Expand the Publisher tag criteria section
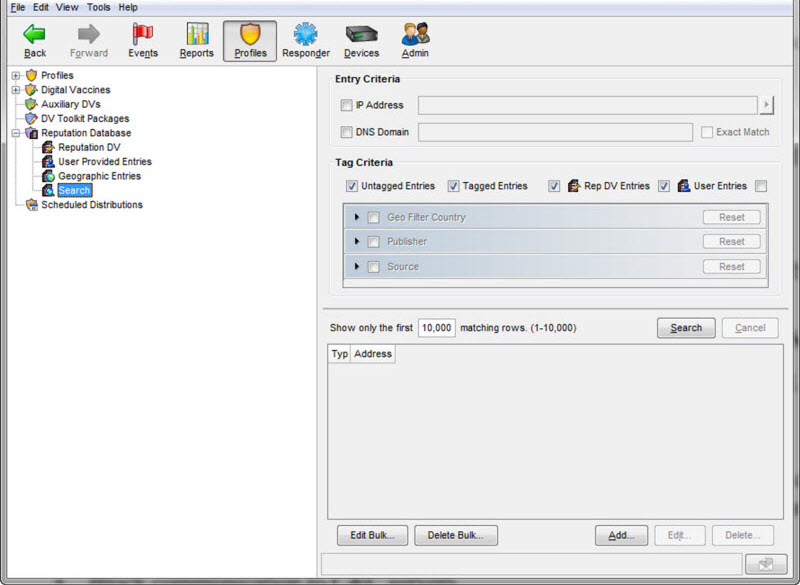The image size is (800, 585). click(x=359, y=241)
